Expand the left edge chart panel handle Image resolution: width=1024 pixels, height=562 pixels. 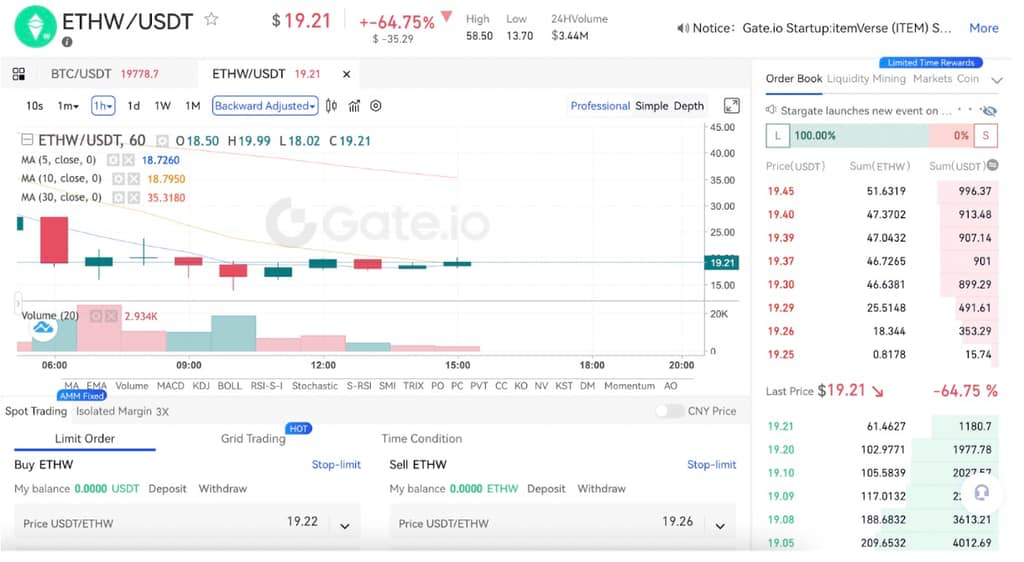click(x=18, y=302)
